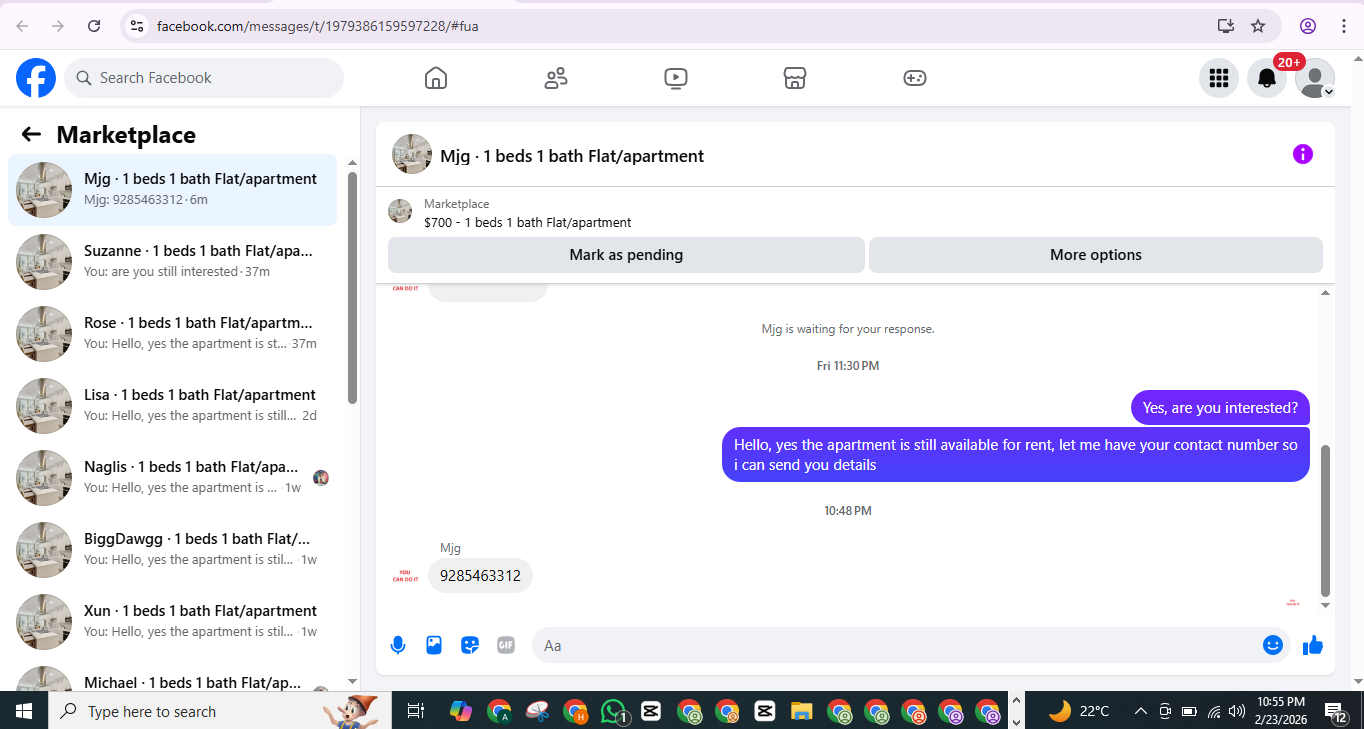This screenshot has height=729, width=1364.
Task: Attach a photo with image icon
Action: [x=434, y=645]
